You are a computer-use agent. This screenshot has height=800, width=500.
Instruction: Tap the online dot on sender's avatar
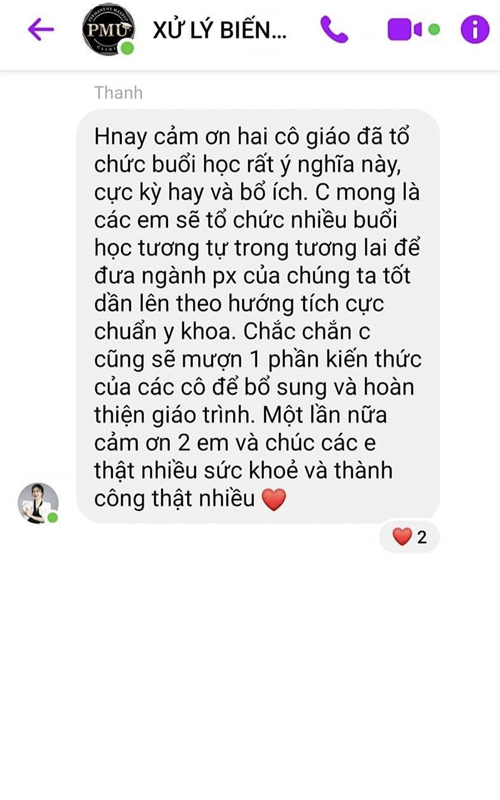coord(53,518)
